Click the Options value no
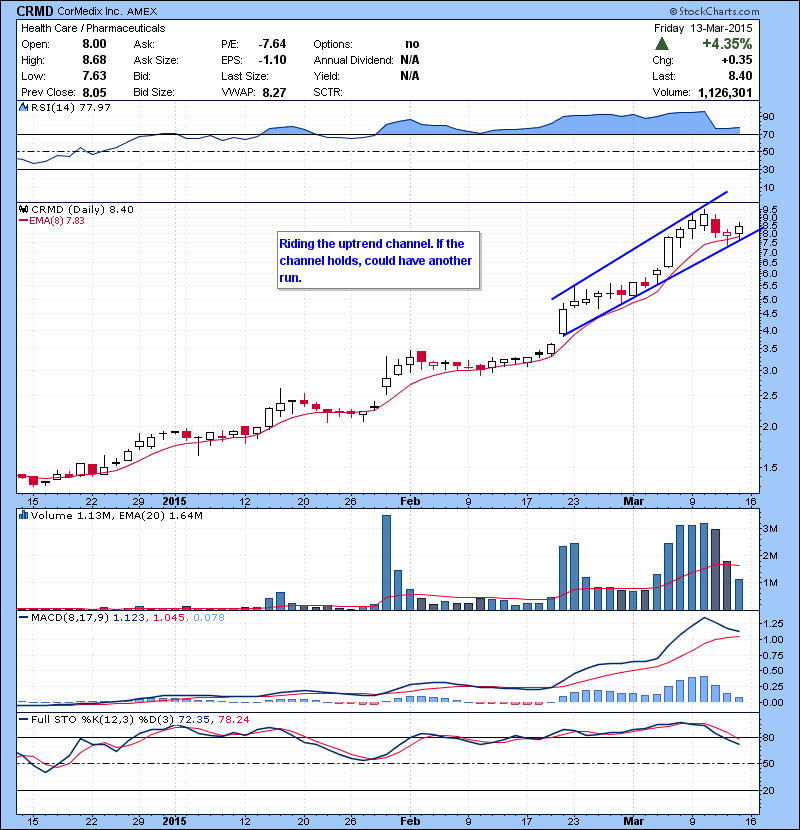This screenshot has width=800, height=830. 412,44
